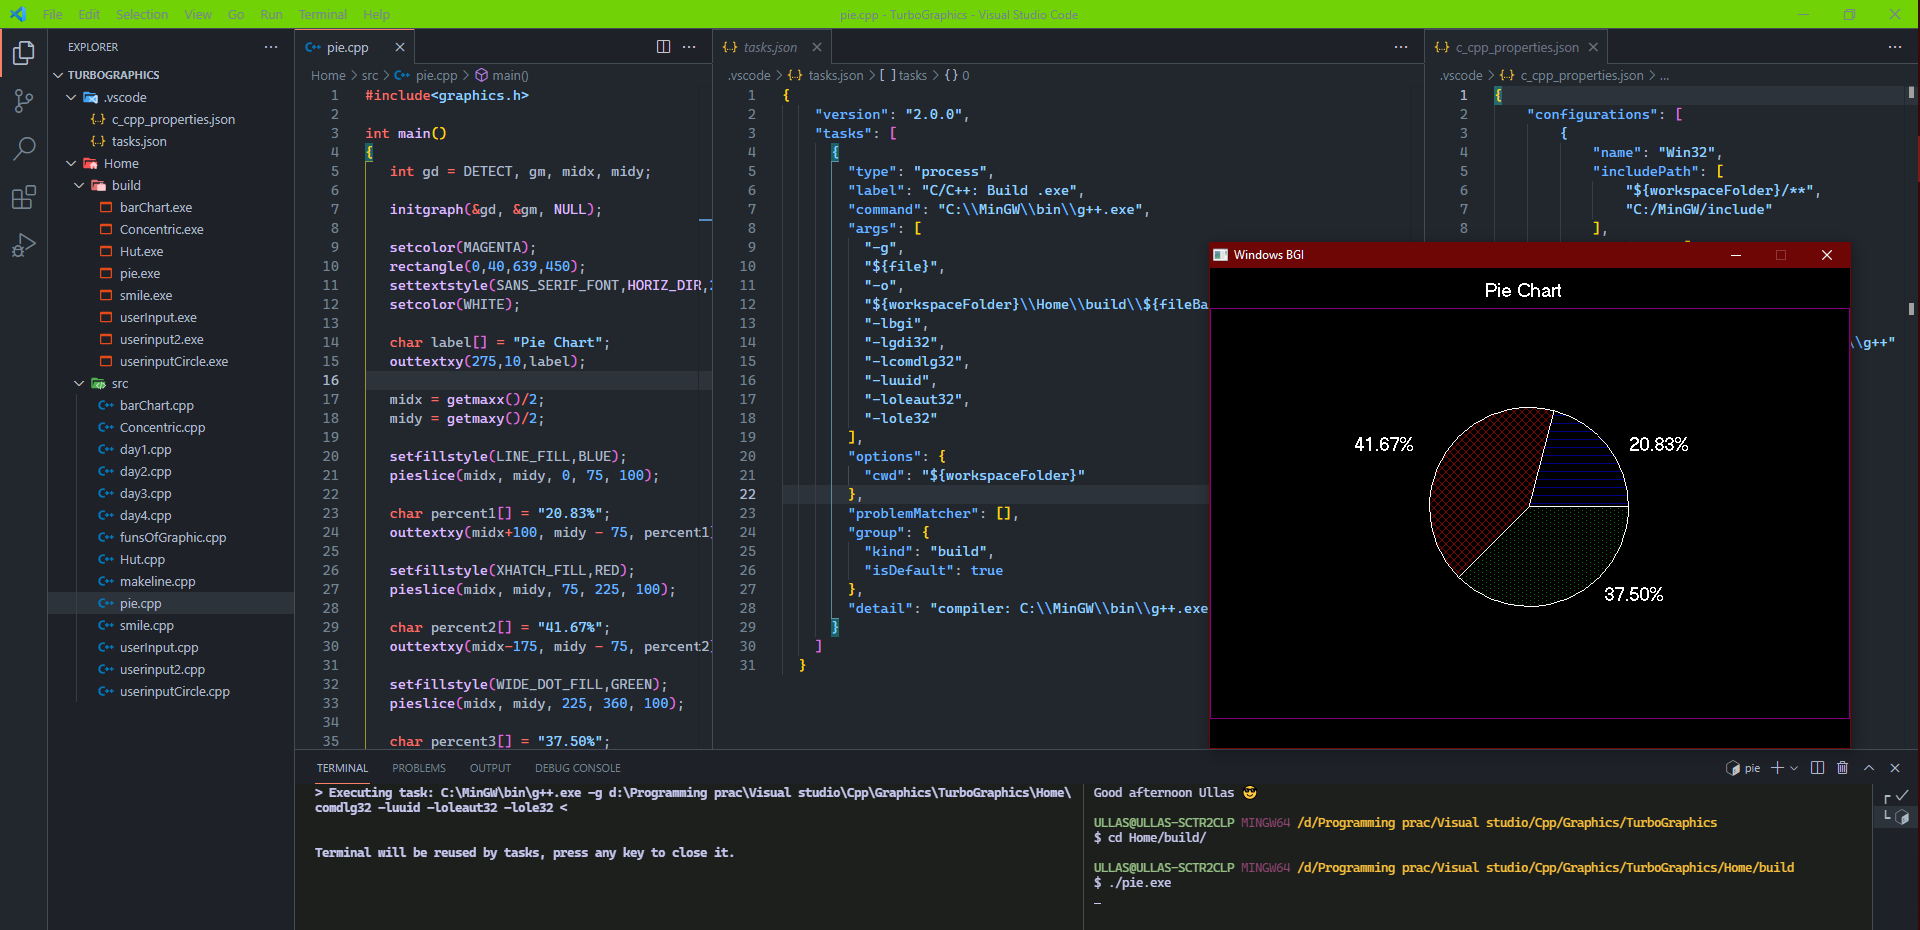Open more actions for c_cpp_properties.json editor group
Screen dimensions: 1920x930
pyautogui.click(x=1895, y=47)
